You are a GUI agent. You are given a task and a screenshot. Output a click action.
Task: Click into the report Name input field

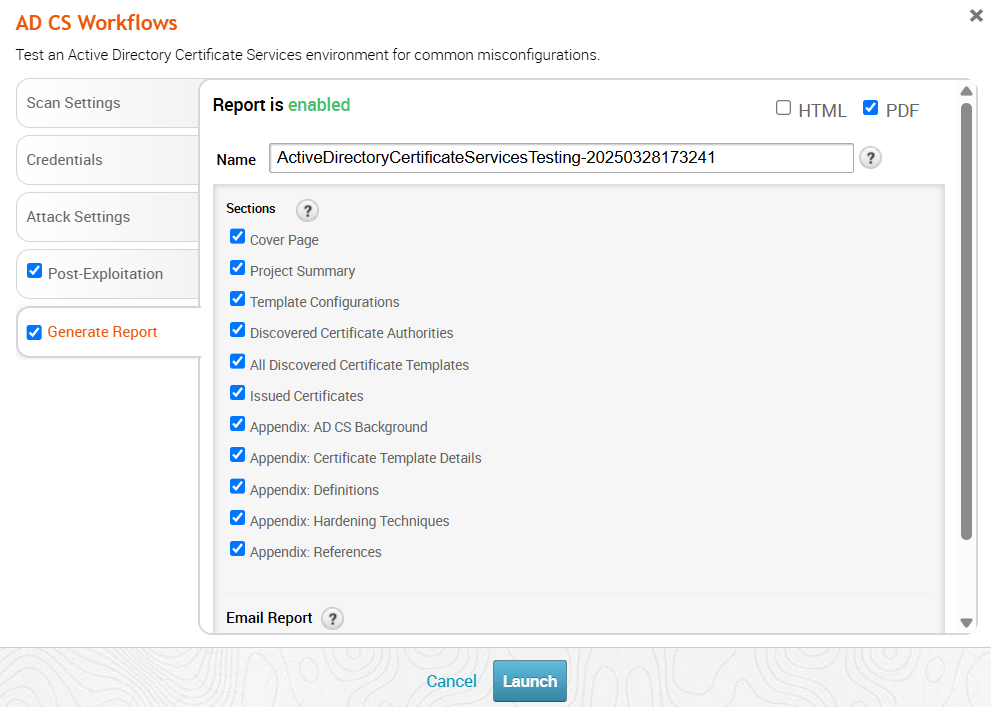[x=560, y=158]
